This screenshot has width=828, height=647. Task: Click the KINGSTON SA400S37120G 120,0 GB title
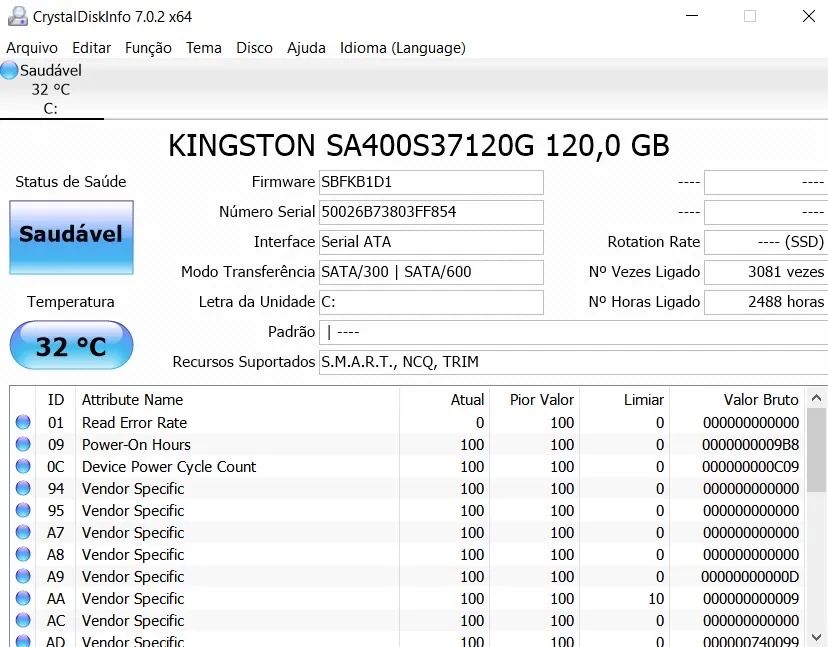[419, 145]
